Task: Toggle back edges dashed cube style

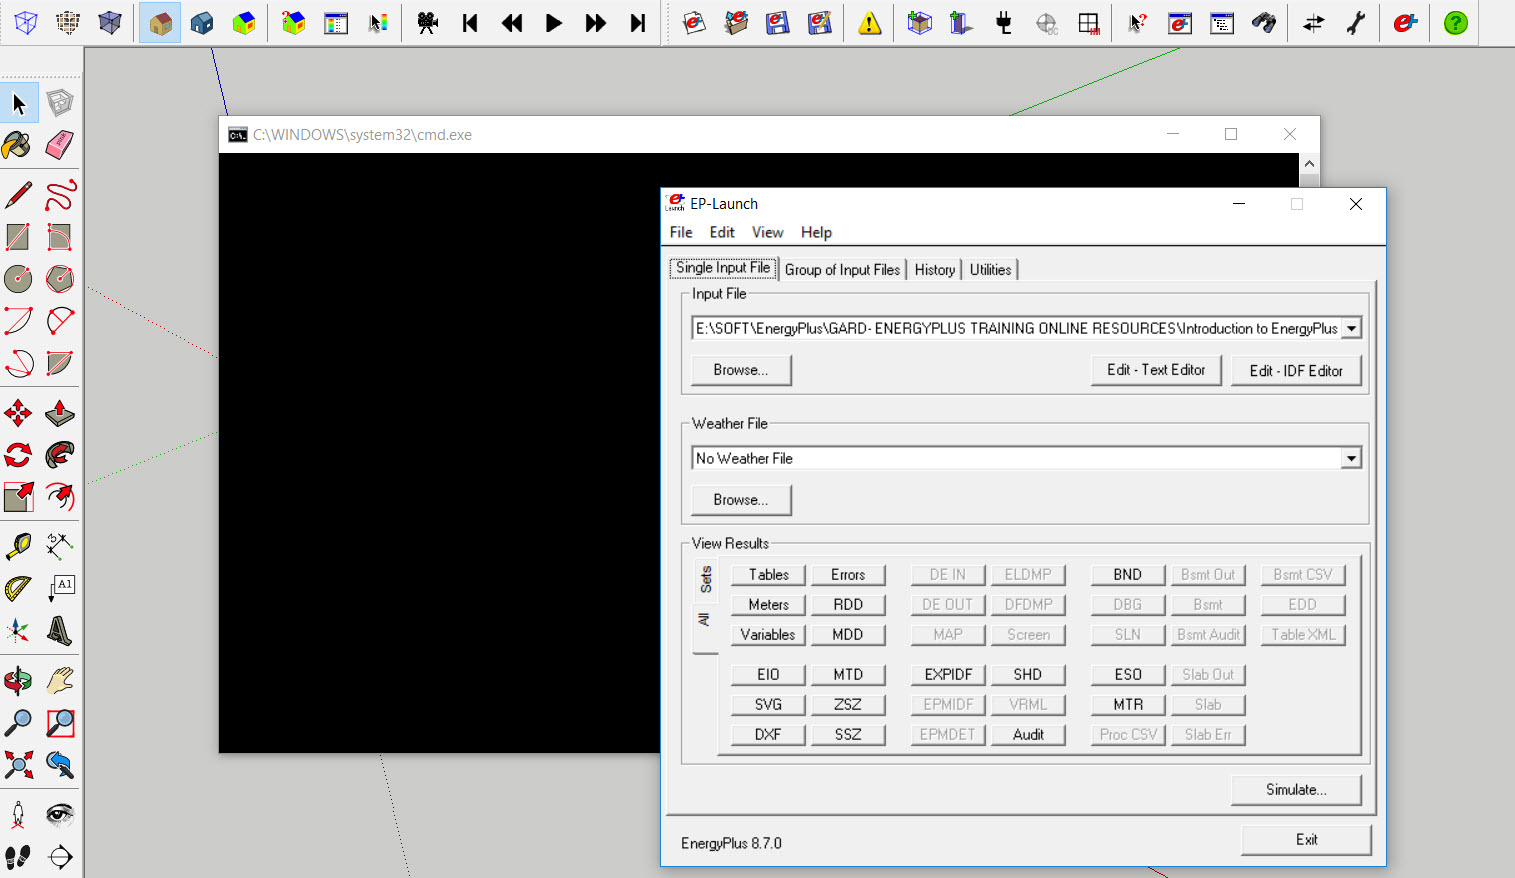Action: (68, 22)
